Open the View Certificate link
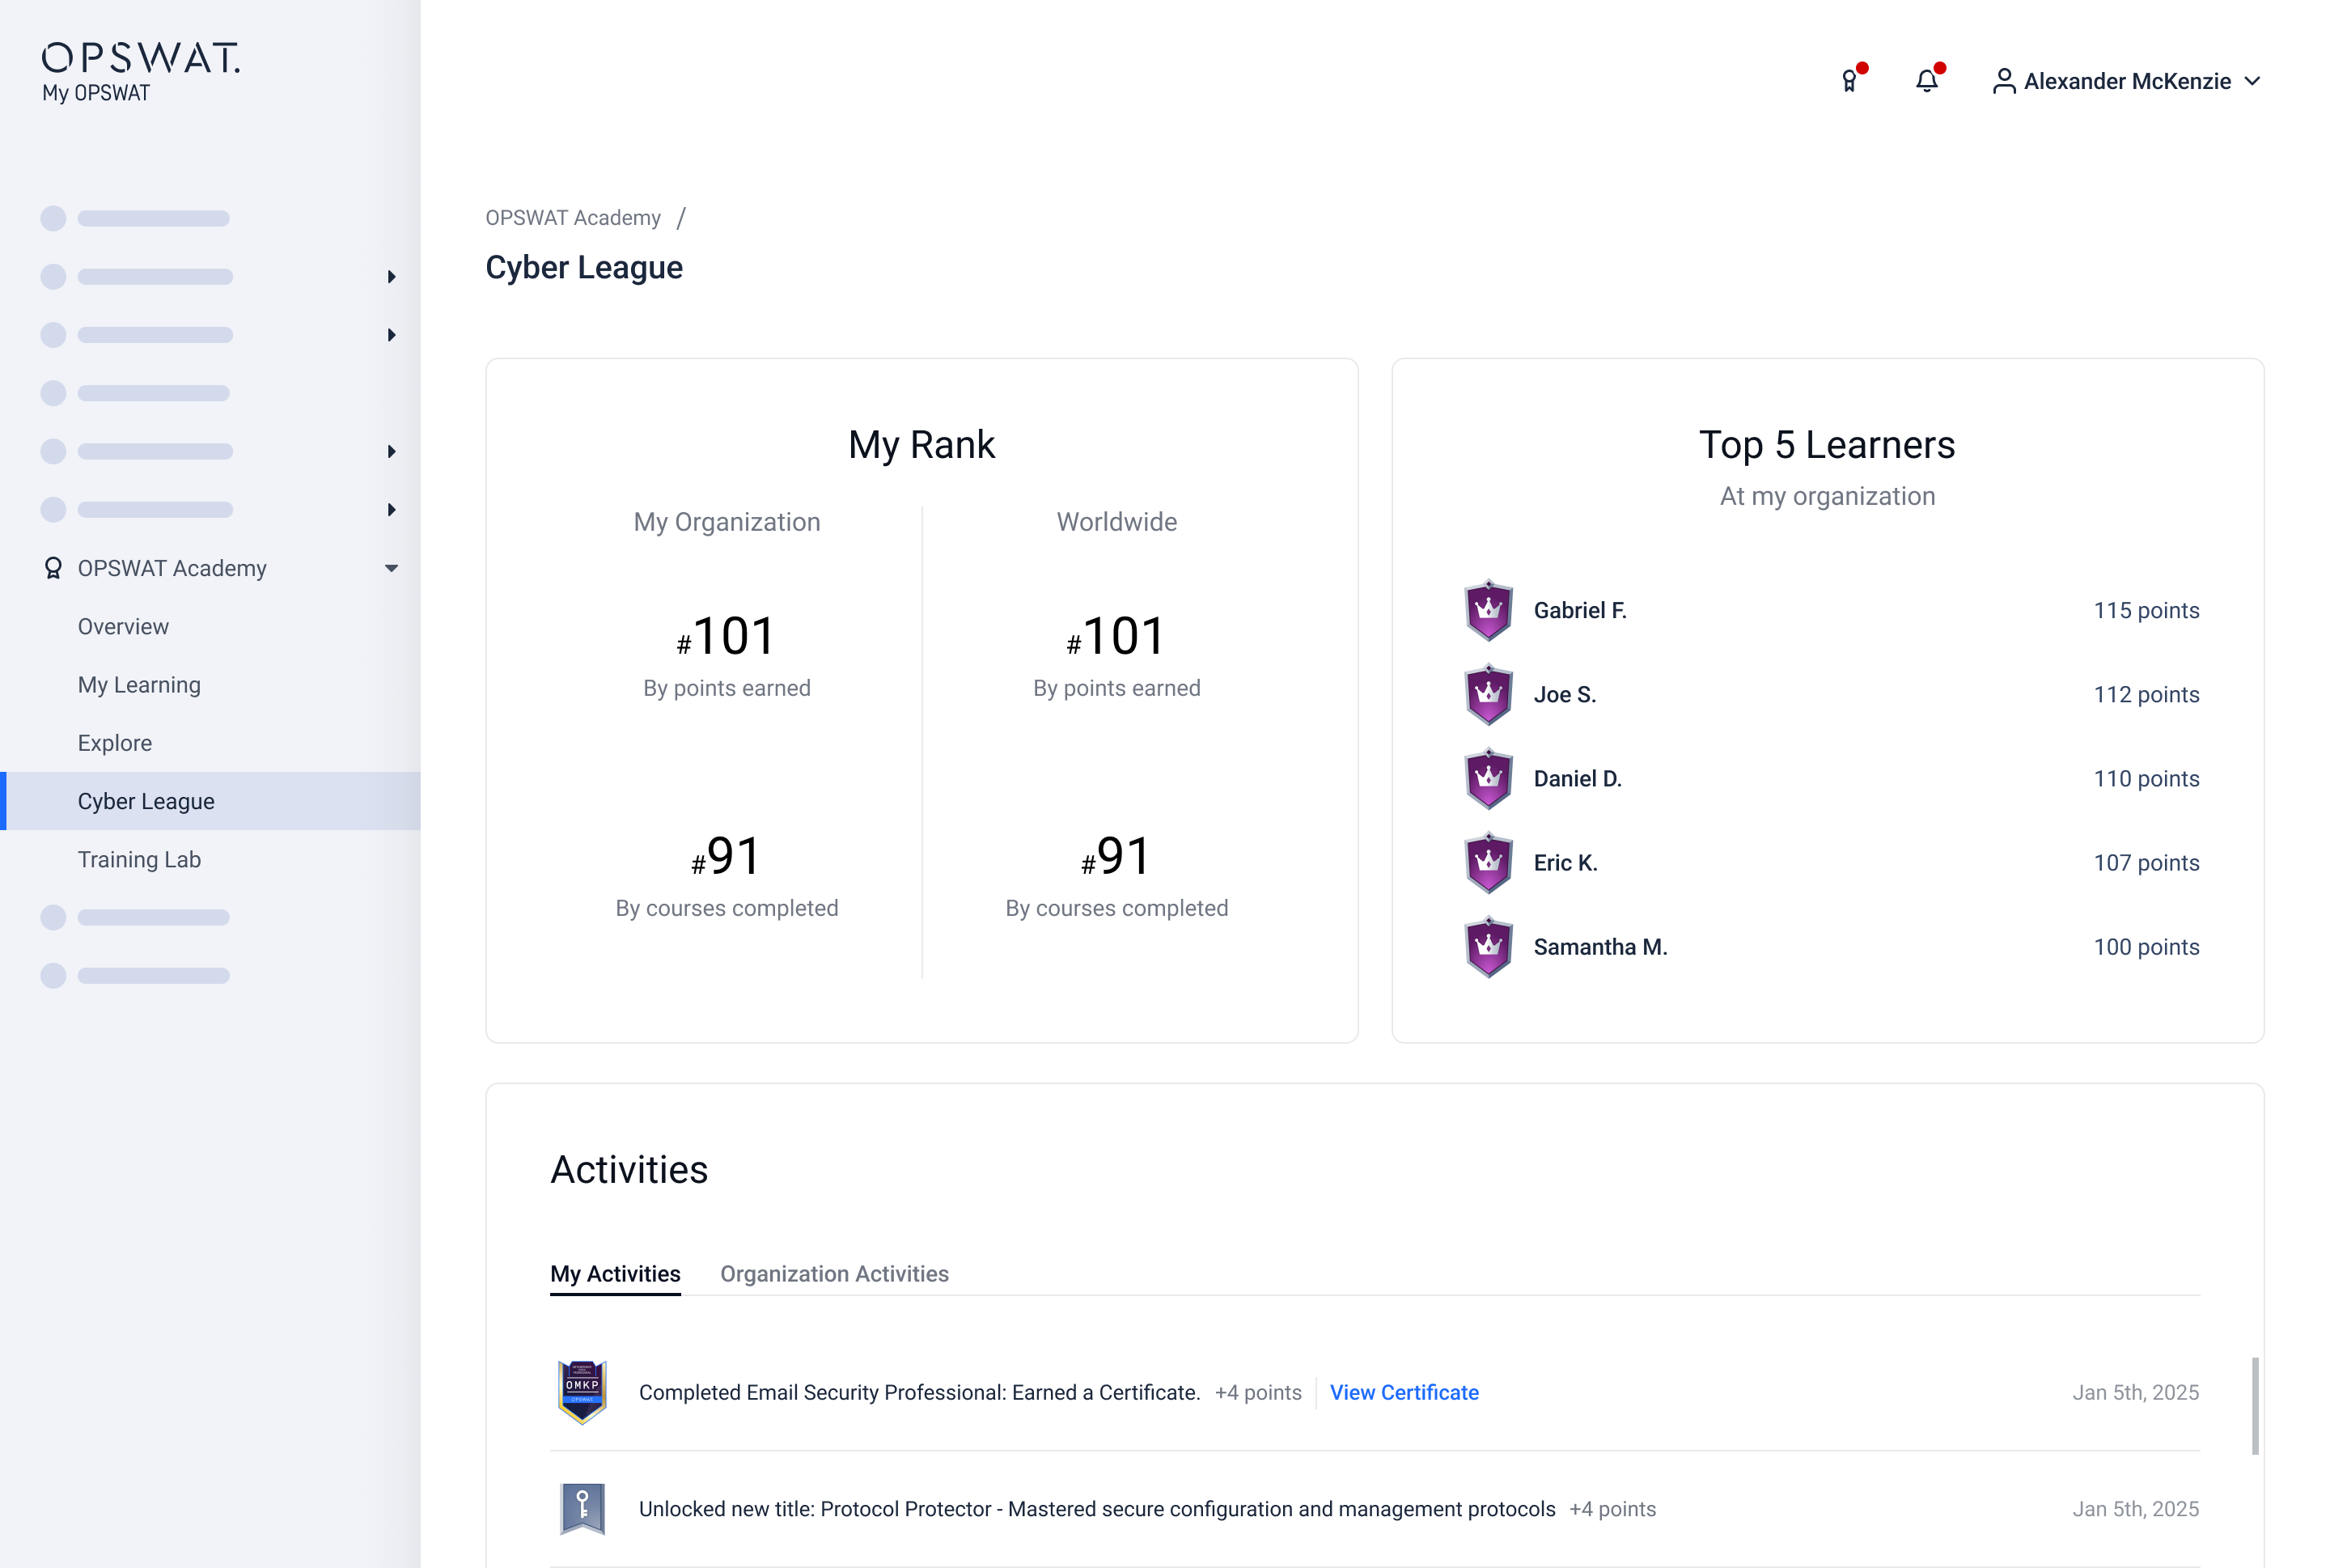This screenshot has width=2330, height=1568. coord(1403,1392)
